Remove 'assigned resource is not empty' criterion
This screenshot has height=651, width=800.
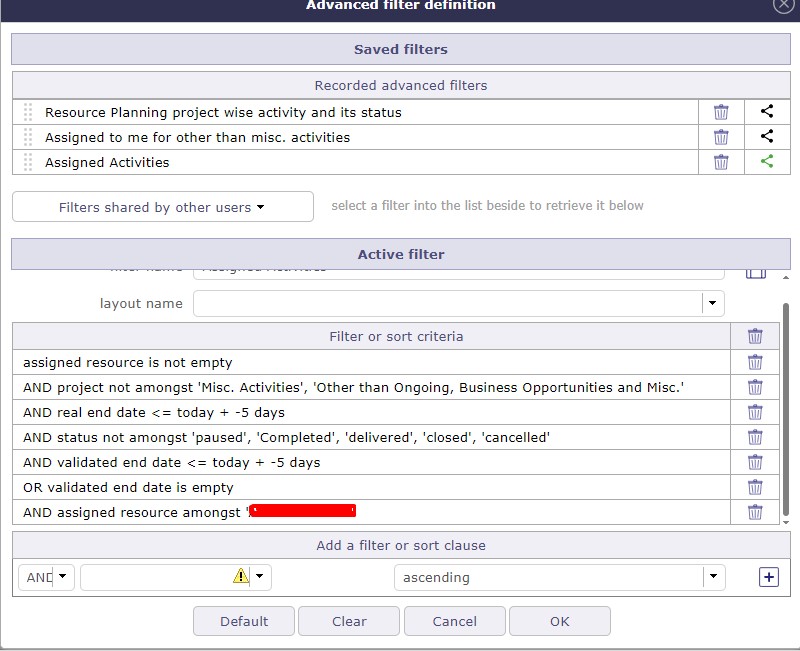click(x=755, y=362)
